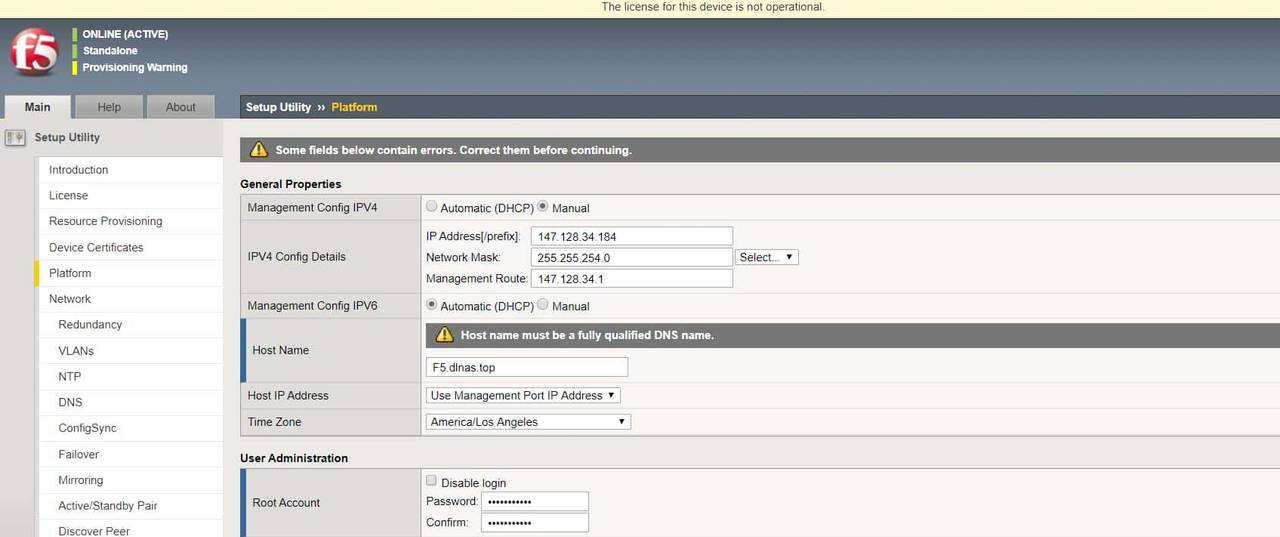Select Automatic (DHCP) for Management Config IPV4
The image size is (1280, 537).
tap(432, 207)
